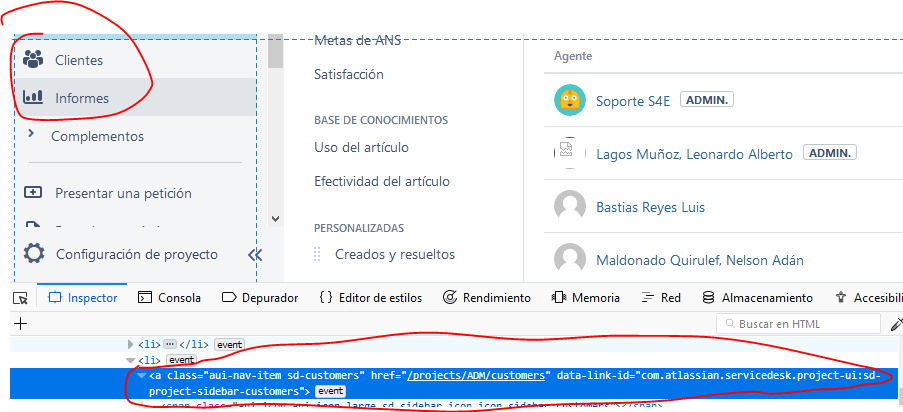The image size is (903, 412).
Task: Switch to the Red tab
Action: click(661, 298)
